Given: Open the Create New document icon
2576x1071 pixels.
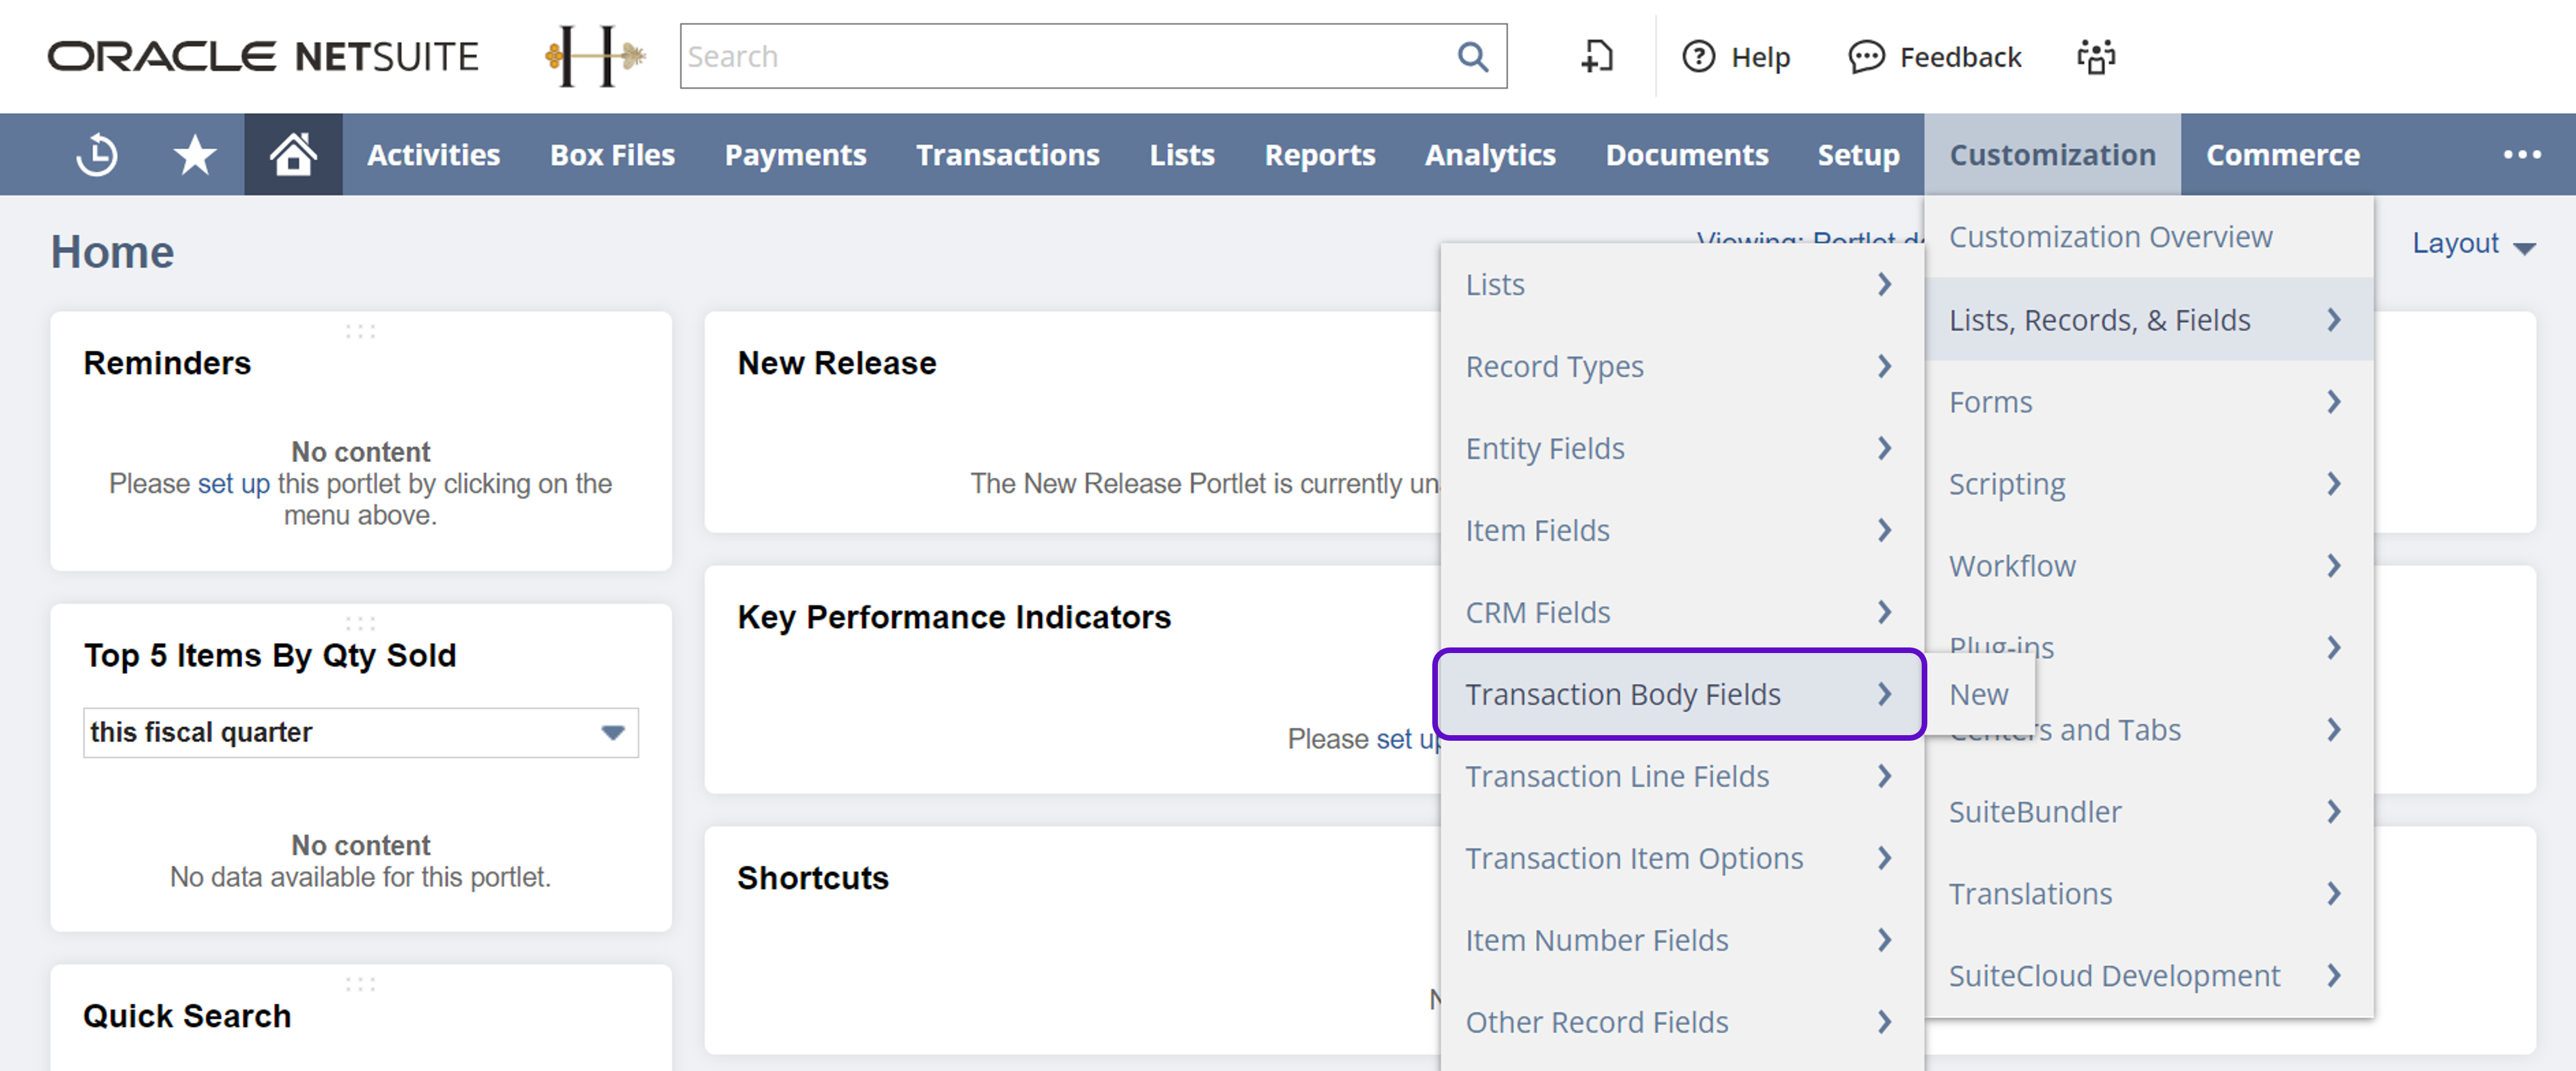Looking at the screenshot, I should (x=1597, y=57).
